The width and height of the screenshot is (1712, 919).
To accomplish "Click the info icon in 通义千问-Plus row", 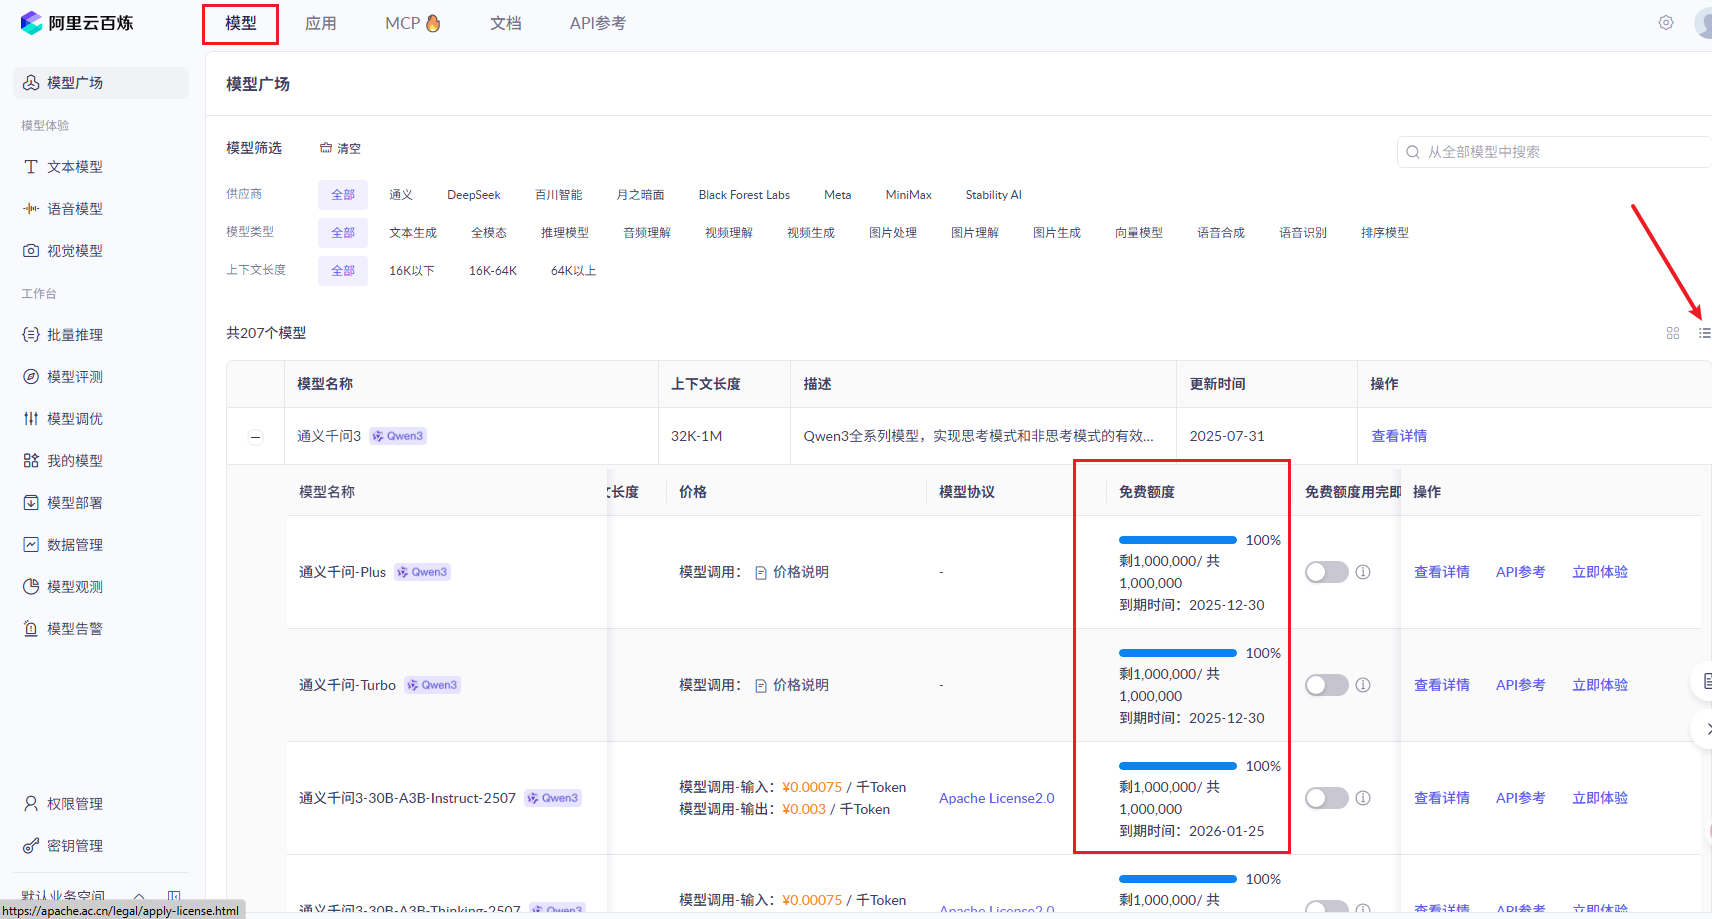I will pos(1363,572).
